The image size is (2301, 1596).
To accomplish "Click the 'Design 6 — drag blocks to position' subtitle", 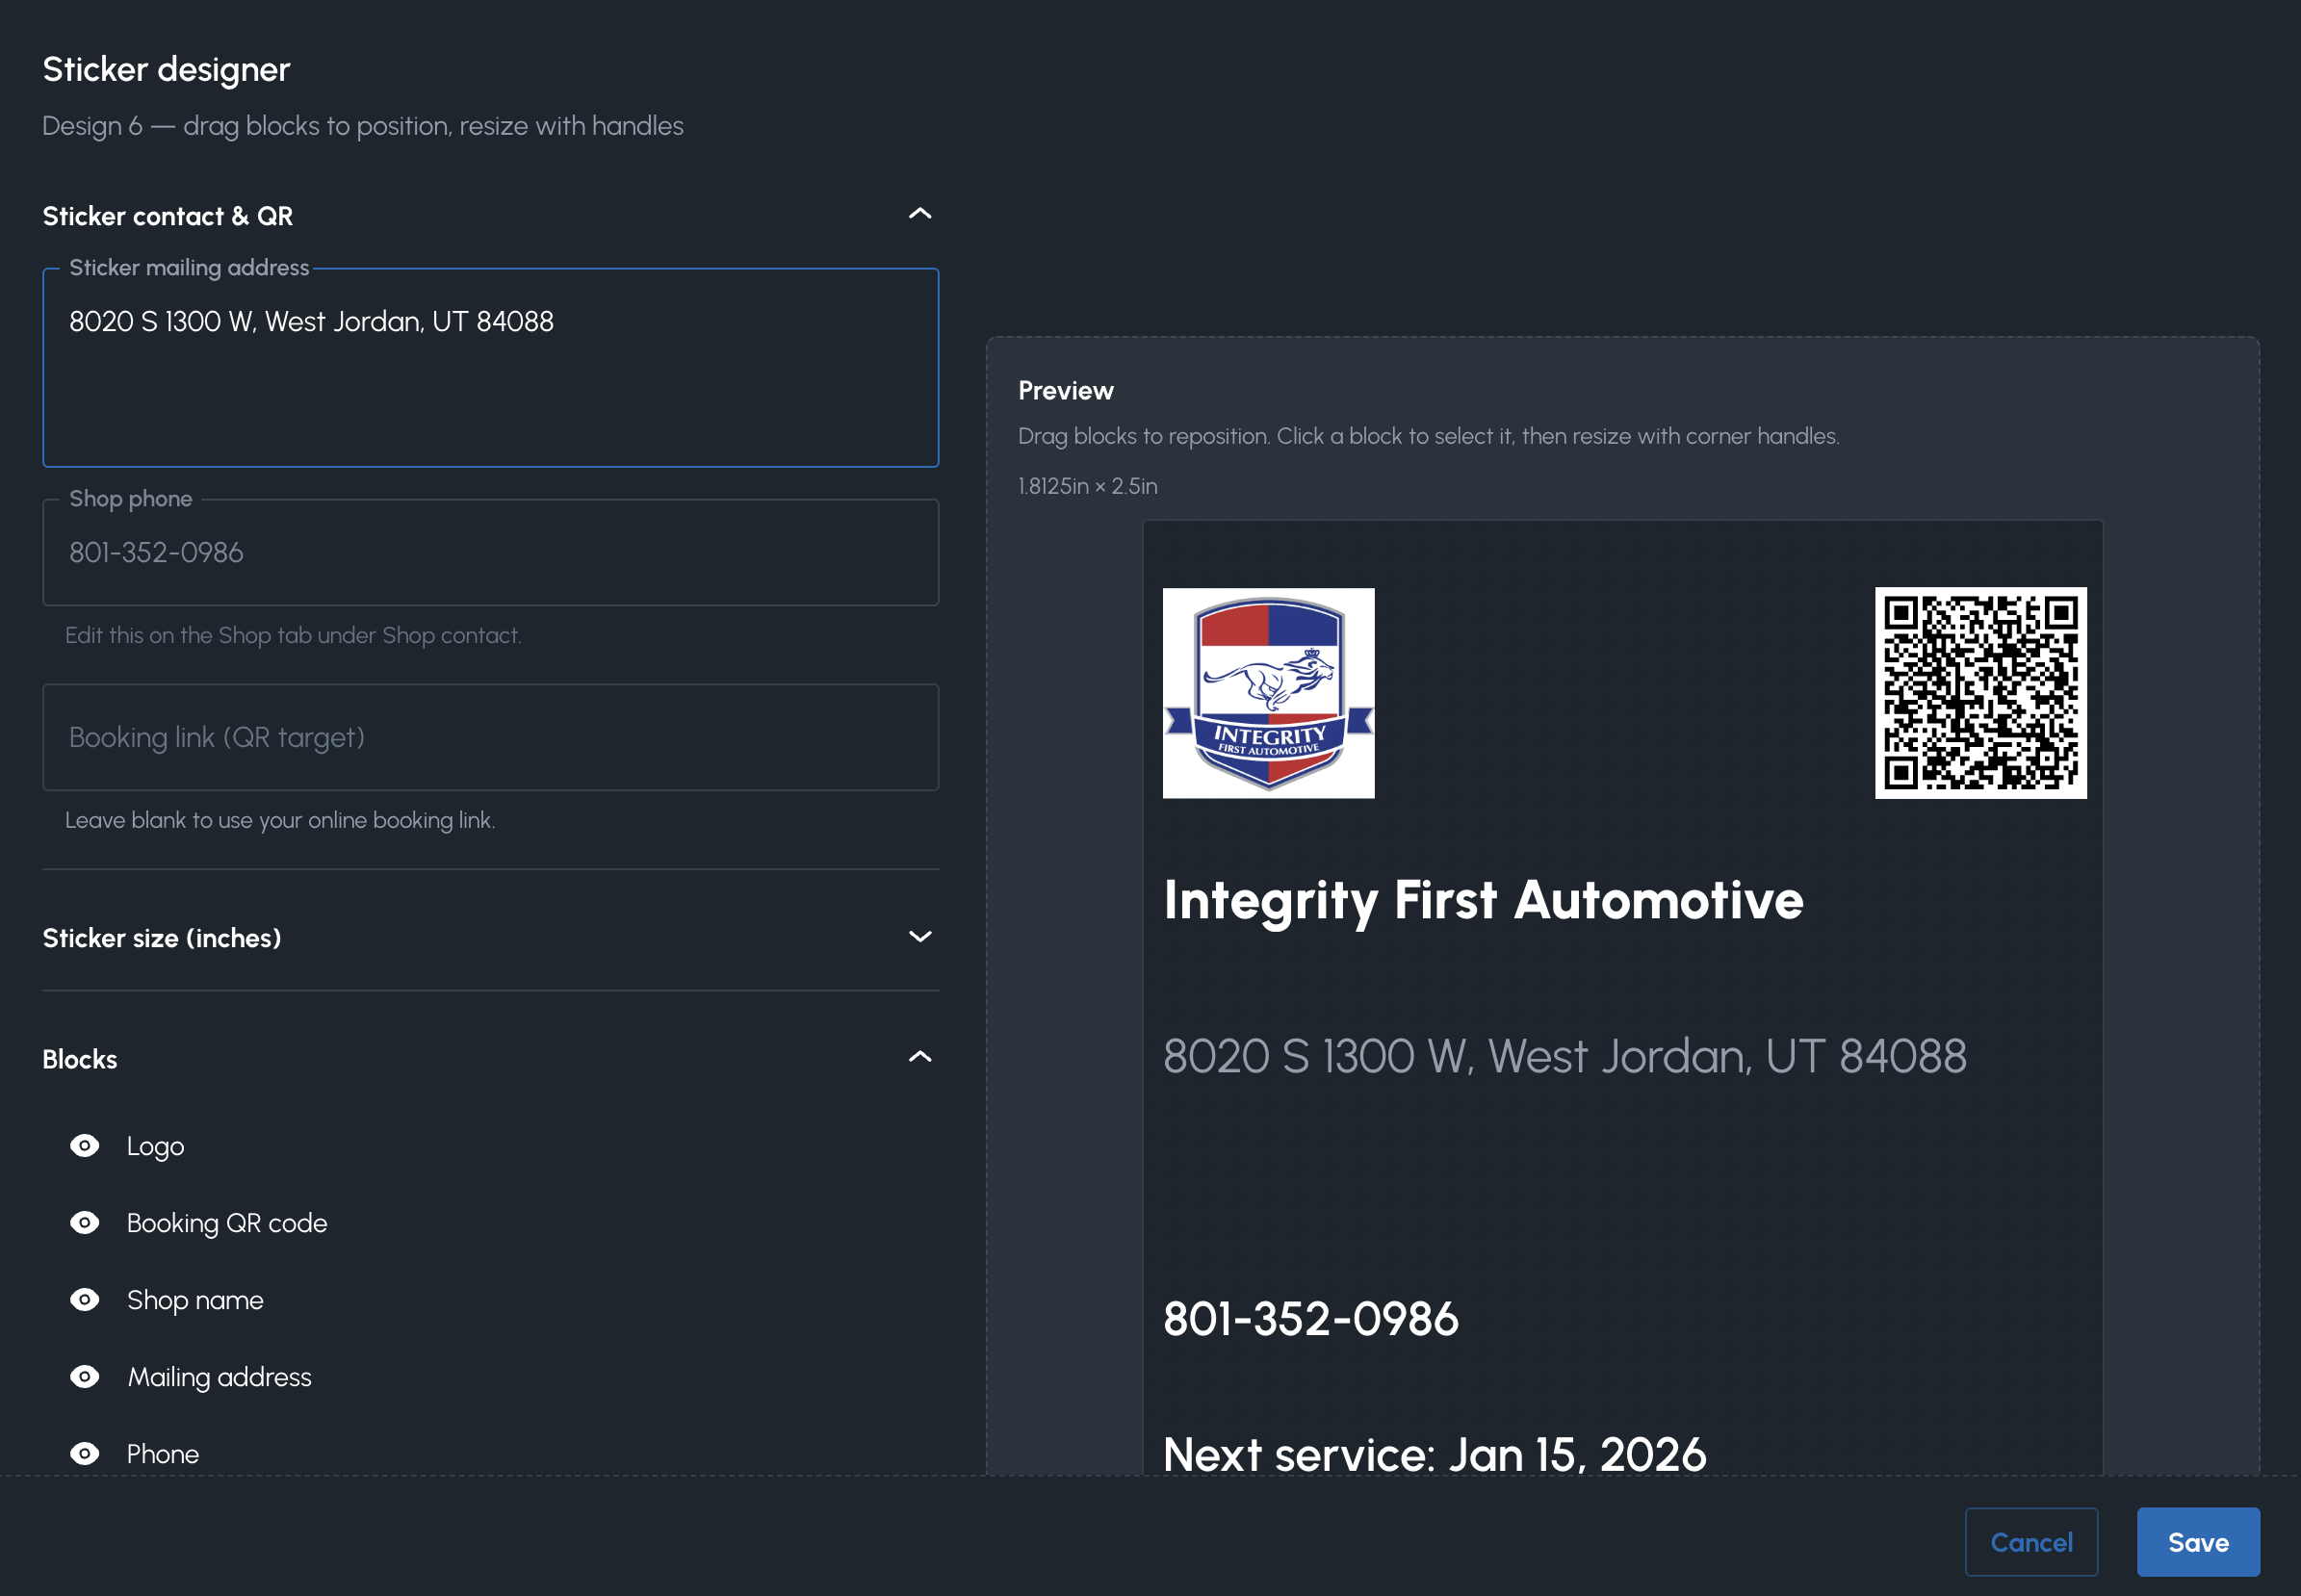I will [363, 126].
